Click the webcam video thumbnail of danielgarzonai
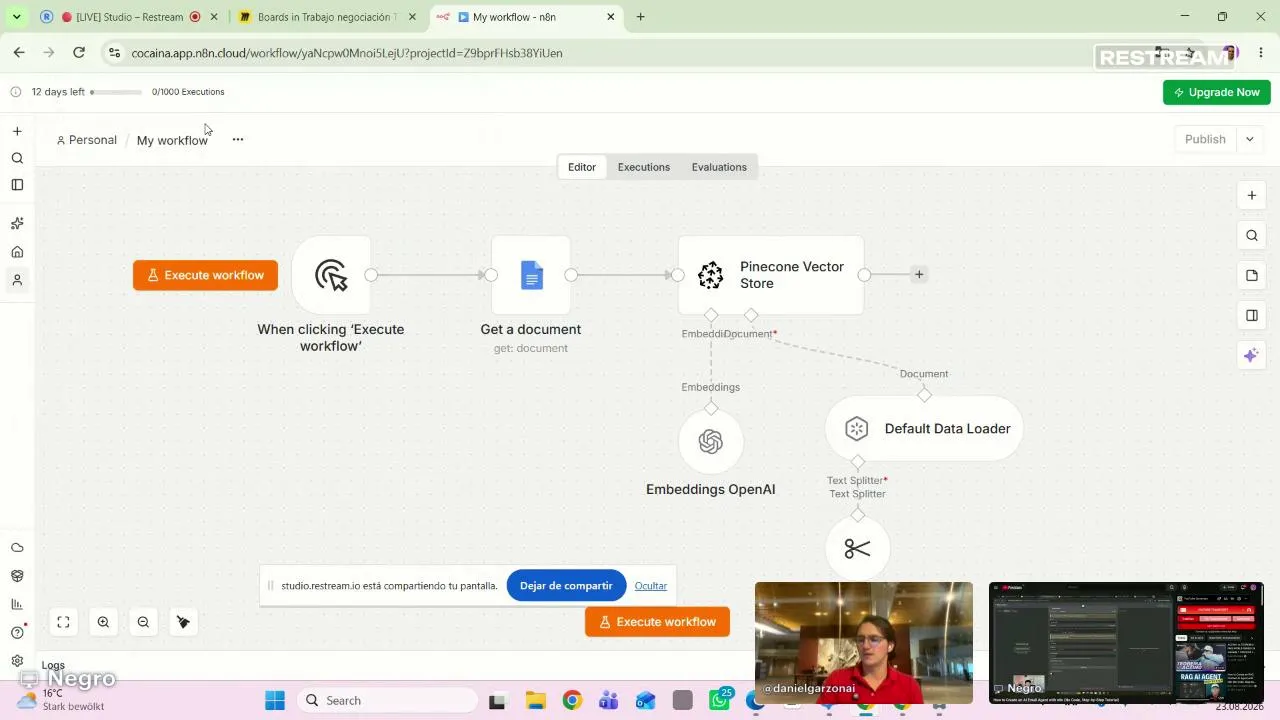1280x720 pixels. 864,643
